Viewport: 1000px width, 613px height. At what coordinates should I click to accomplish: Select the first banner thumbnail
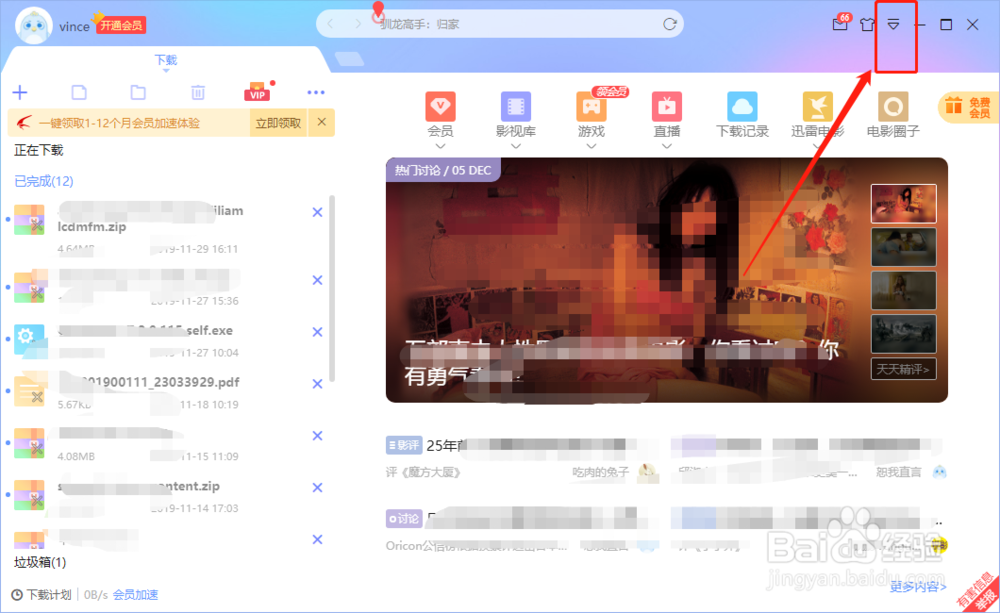[904, 203]
